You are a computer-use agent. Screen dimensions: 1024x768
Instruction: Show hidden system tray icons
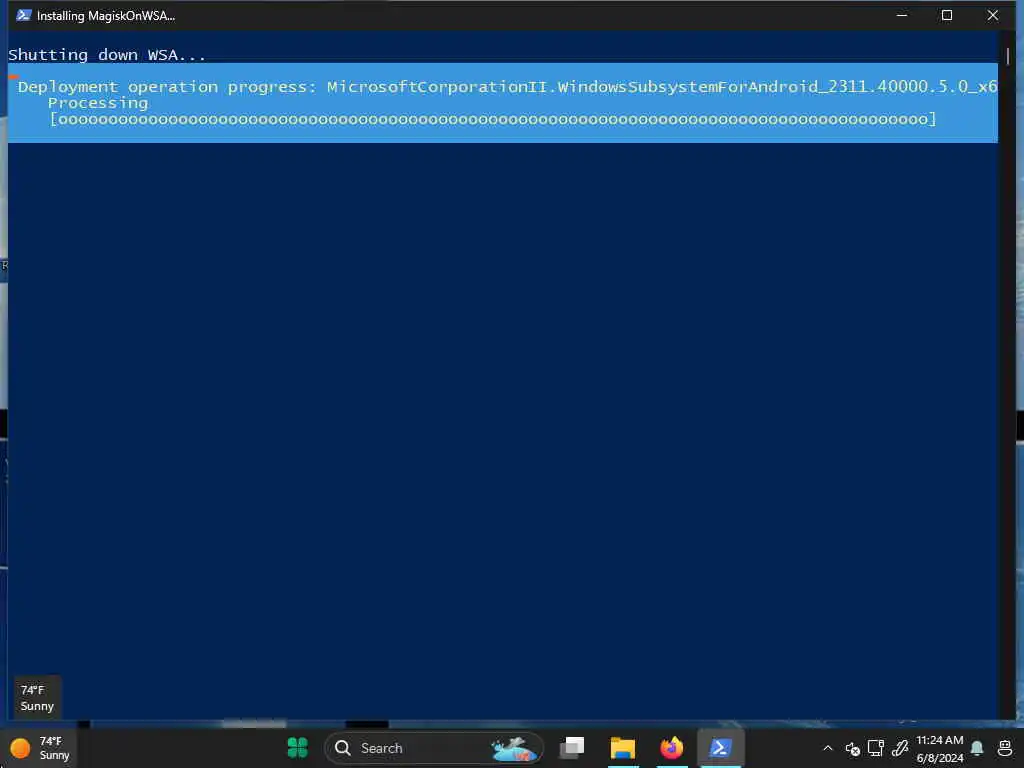tap(827, 748)
